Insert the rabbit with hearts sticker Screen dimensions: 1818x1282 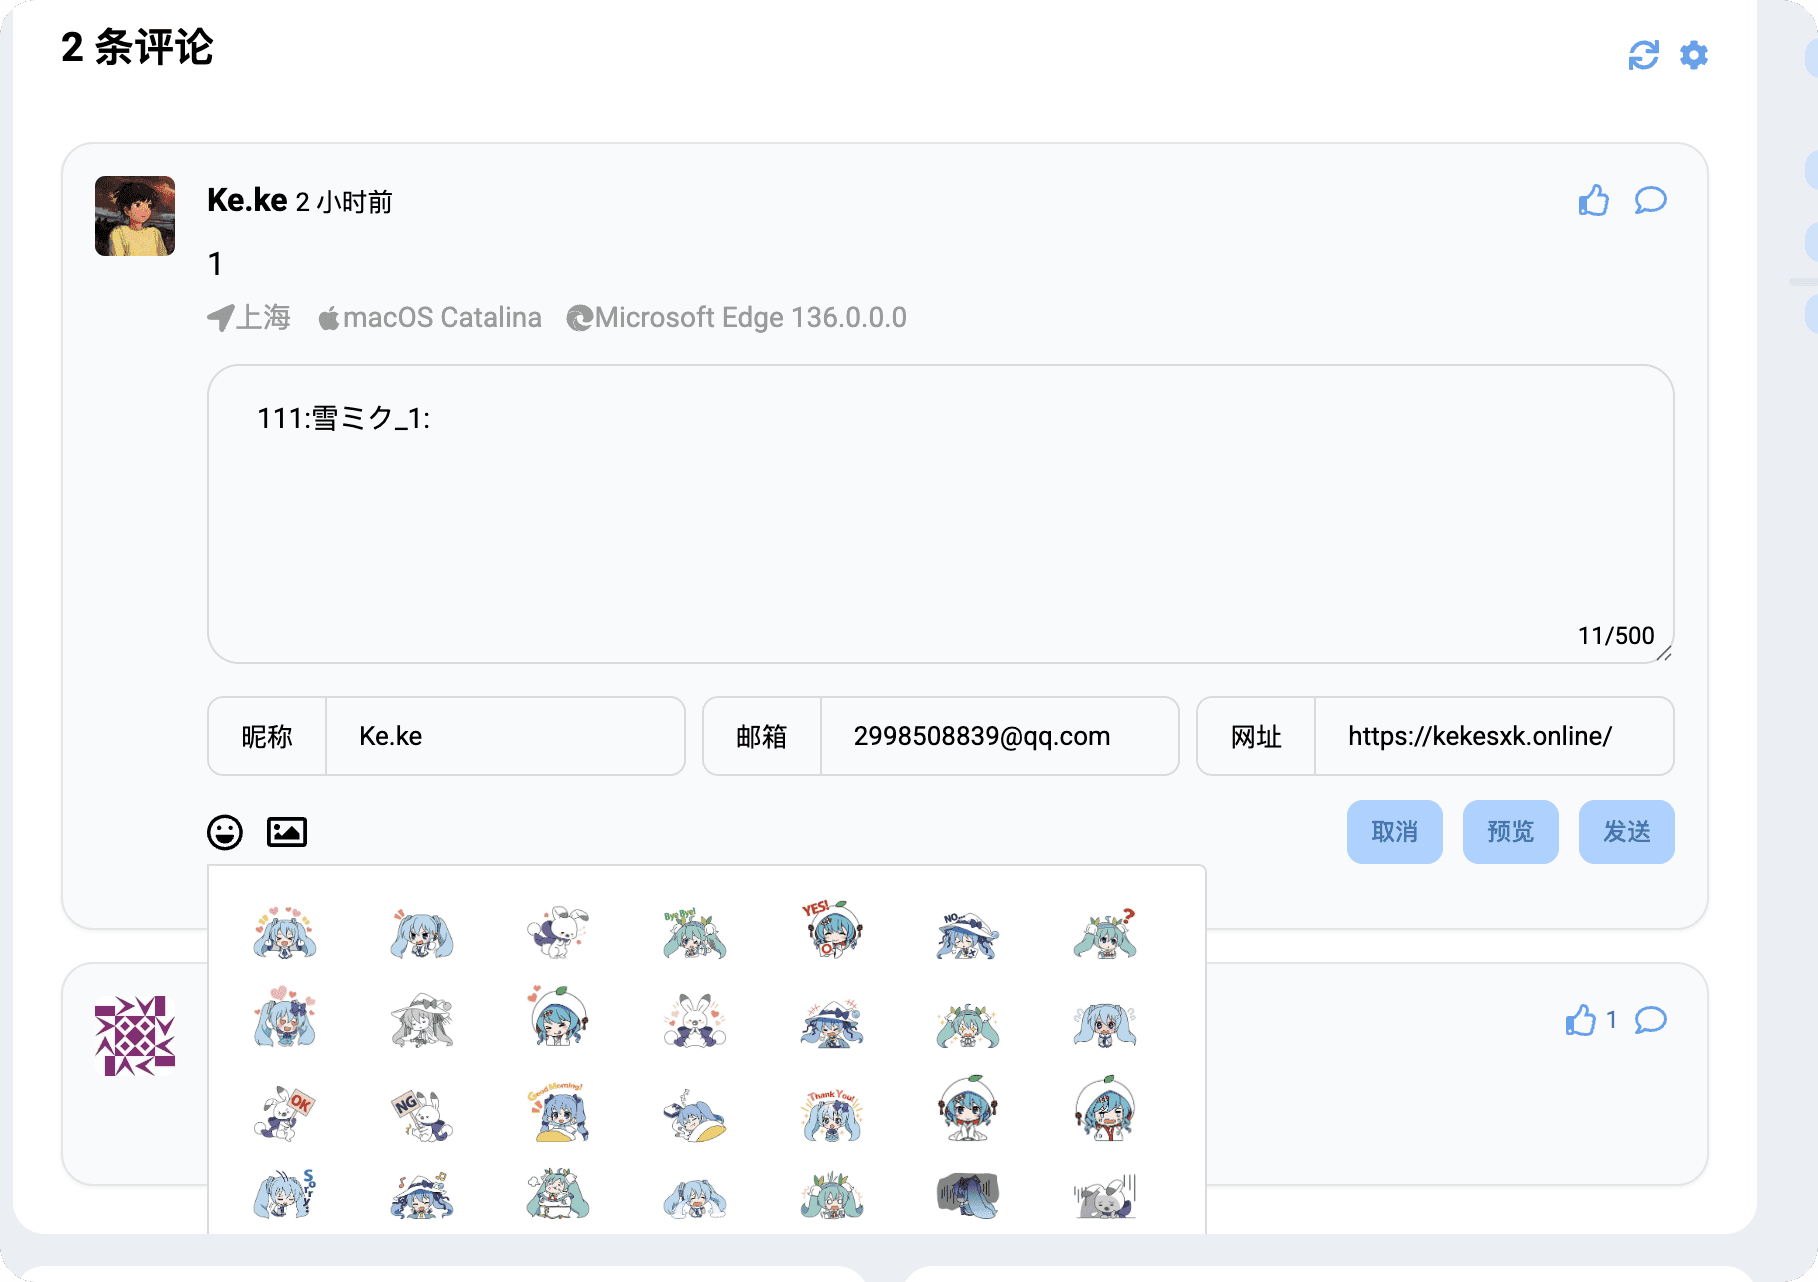[x=695, y=1020]
